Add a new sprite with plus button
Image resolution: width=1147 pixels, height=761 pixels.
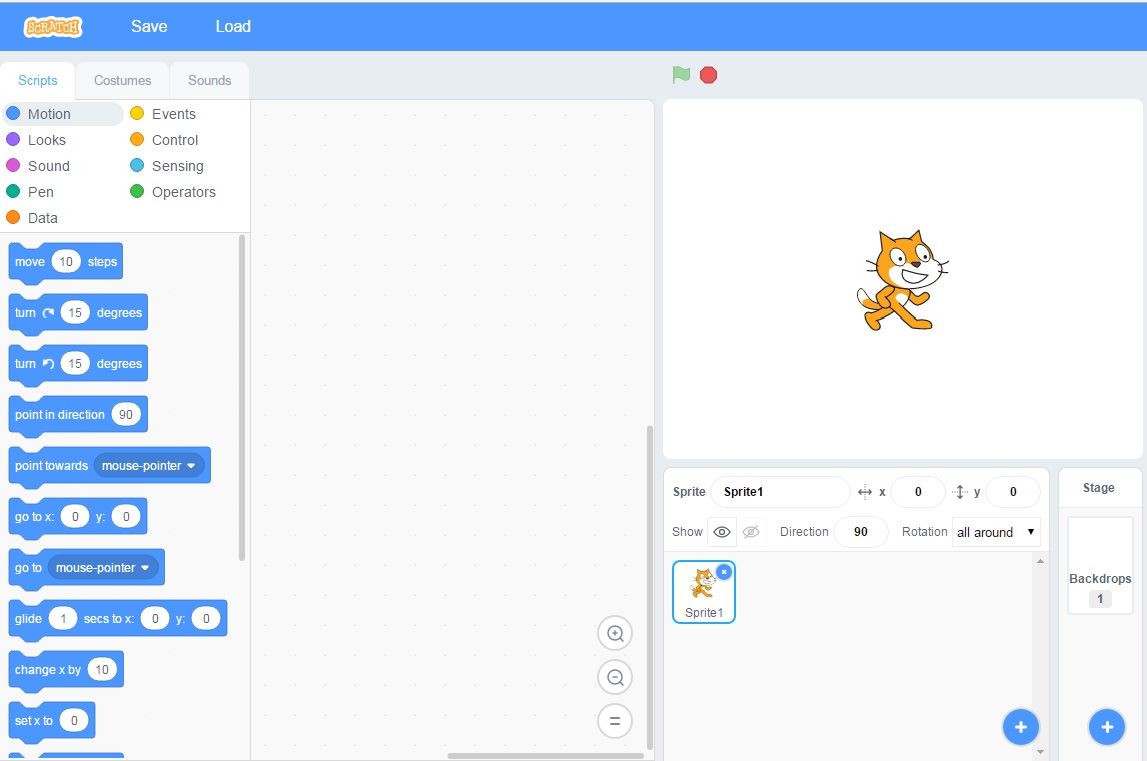click(x=1020, y=727)
